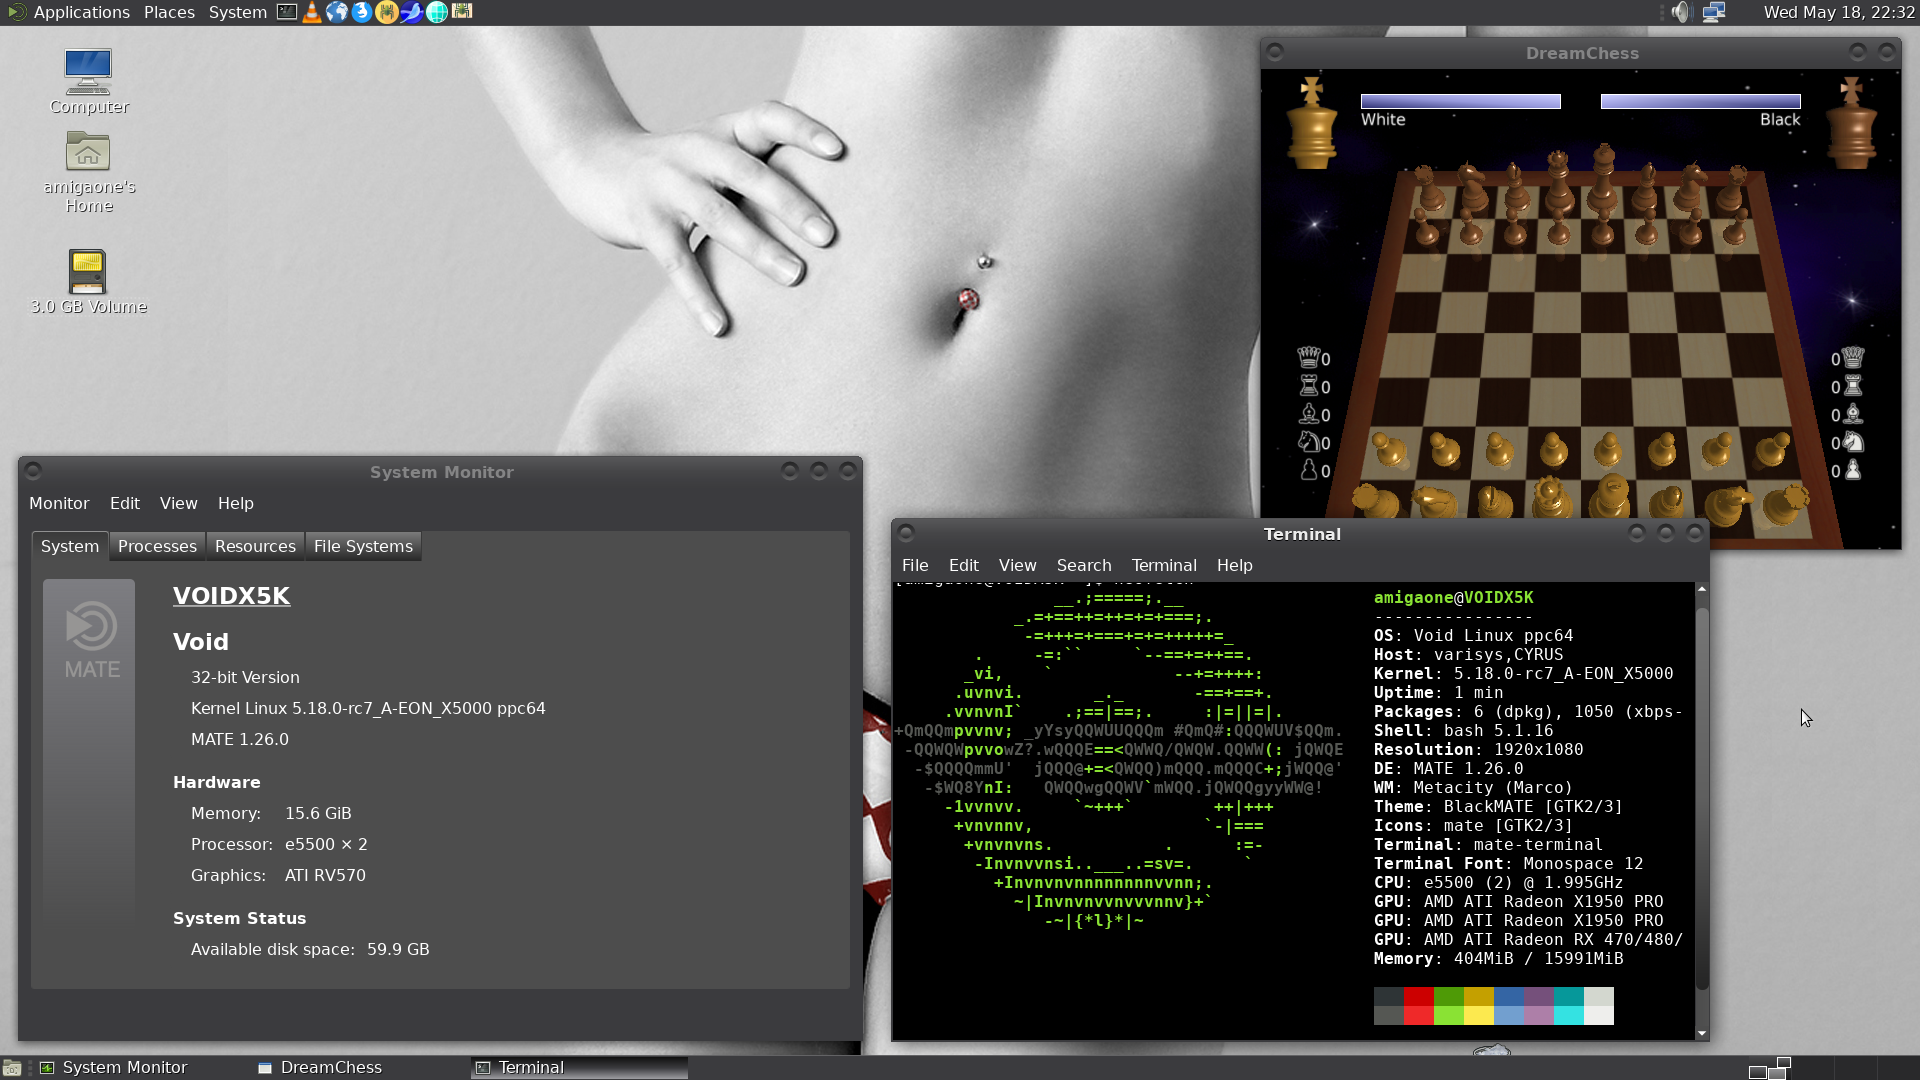
Task: Click the Graphics value ATI RV570
Action: pyautogui.click(x=325, y=875)
